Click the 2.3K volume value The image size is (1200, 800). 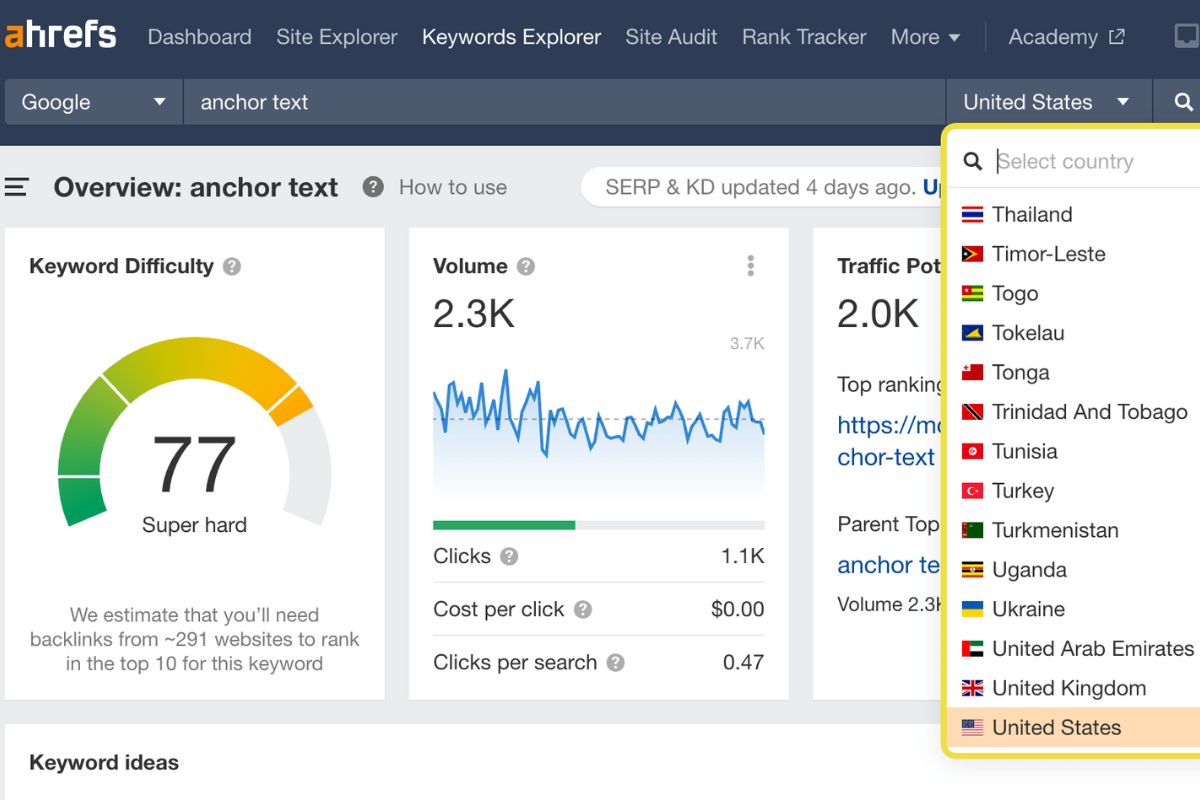(474, 314)
